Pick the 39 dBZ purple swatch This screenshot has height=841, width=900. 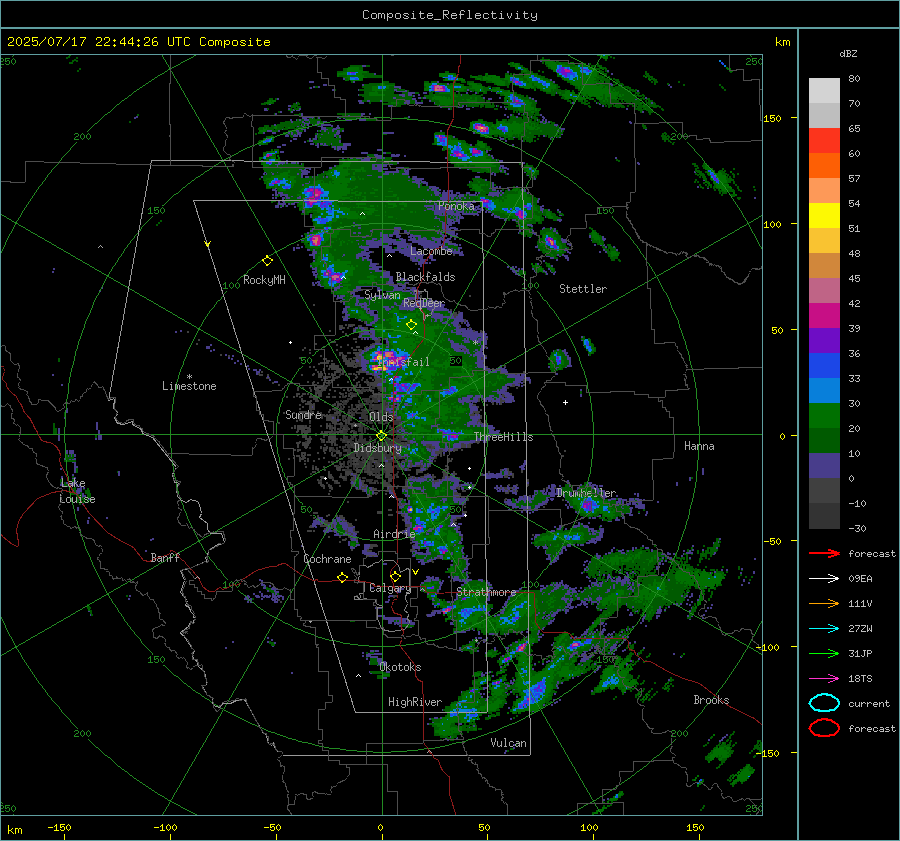[x=824, y=340]
